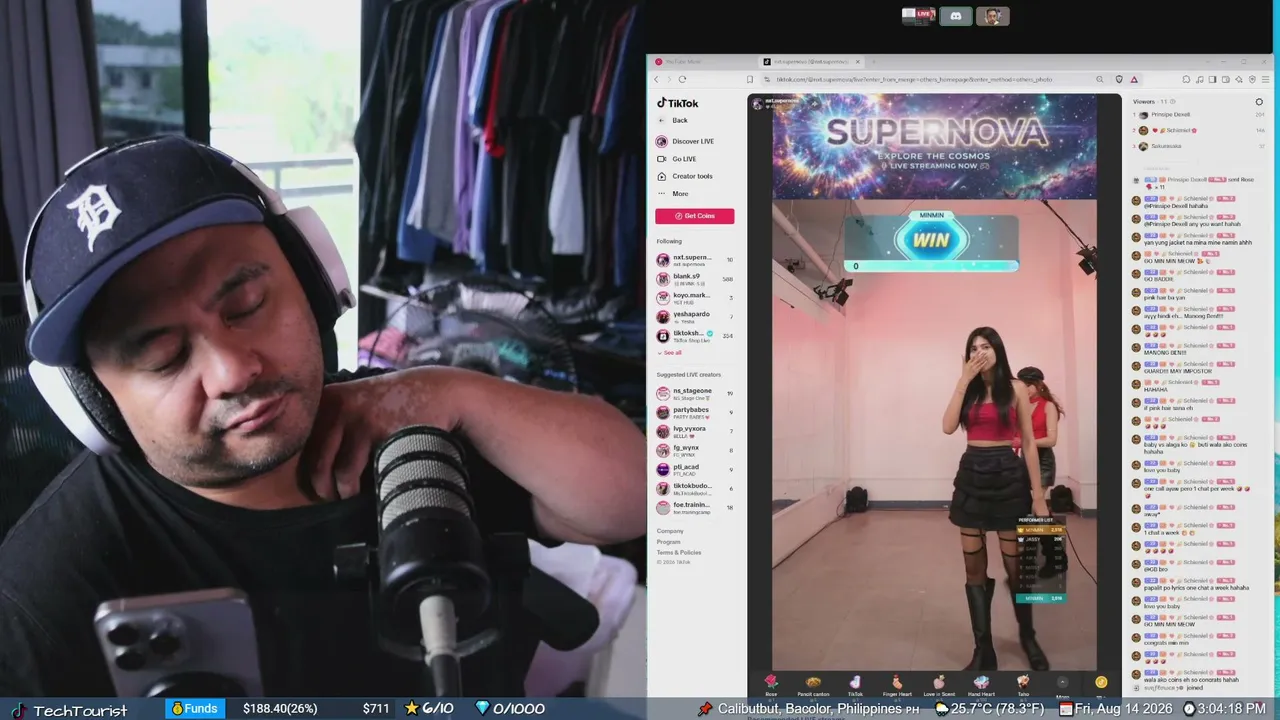Open suggested creator pti_acad
This screenshot has width=1280, height=720.
point(695,469)
